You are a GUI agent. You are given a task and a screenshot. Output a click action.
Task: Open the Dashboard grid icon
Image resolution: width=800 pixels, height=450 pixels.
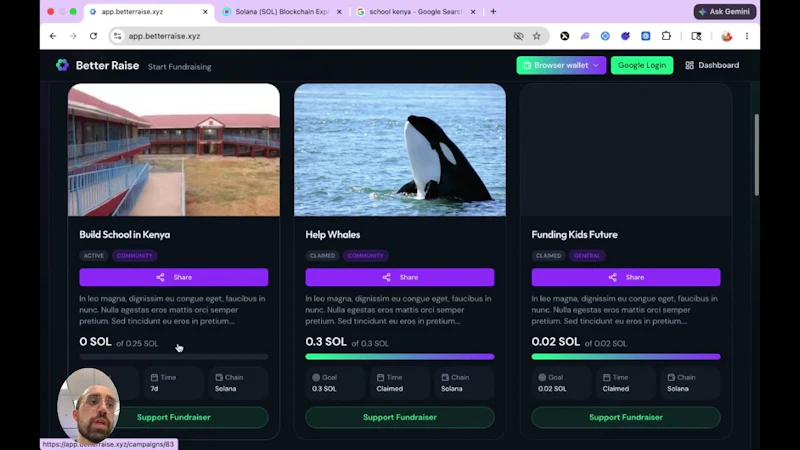[x=689, y=65]
